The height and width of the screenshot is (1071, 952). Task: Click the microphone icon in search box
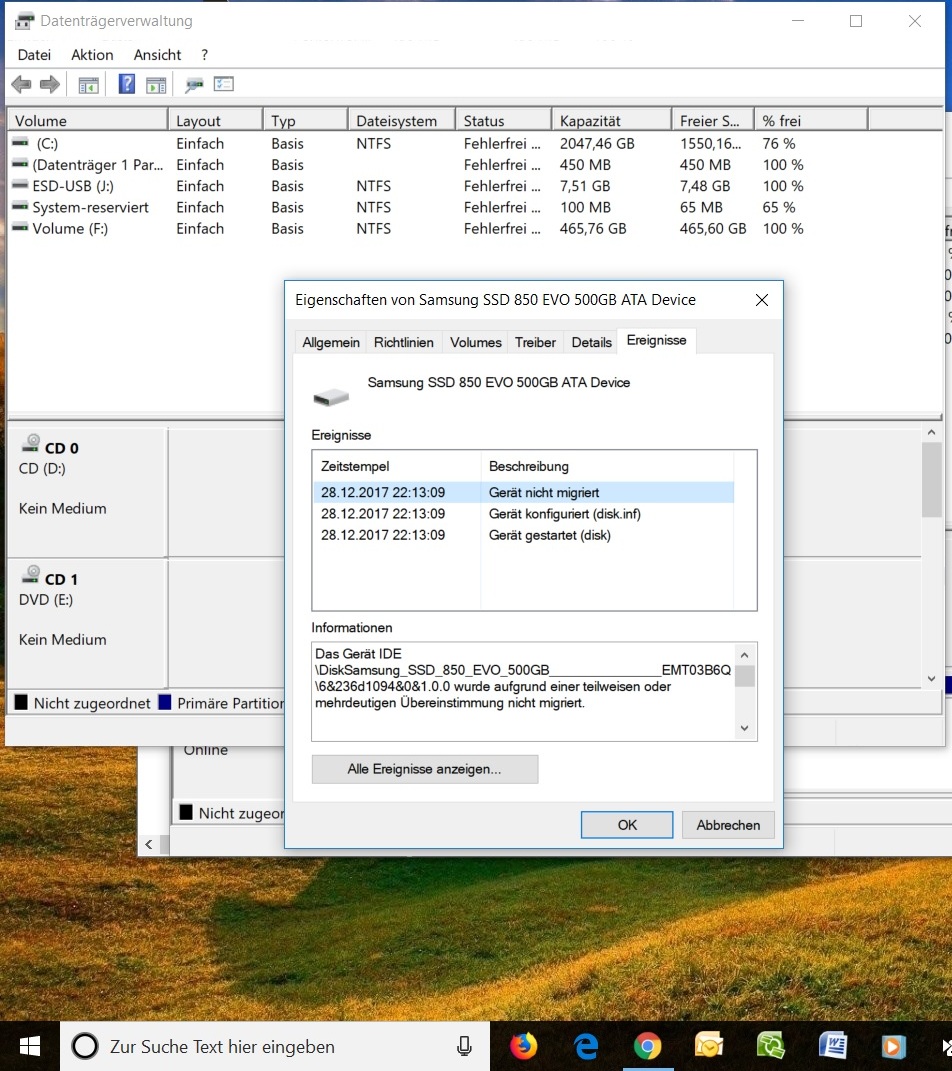click(464, 1046)
